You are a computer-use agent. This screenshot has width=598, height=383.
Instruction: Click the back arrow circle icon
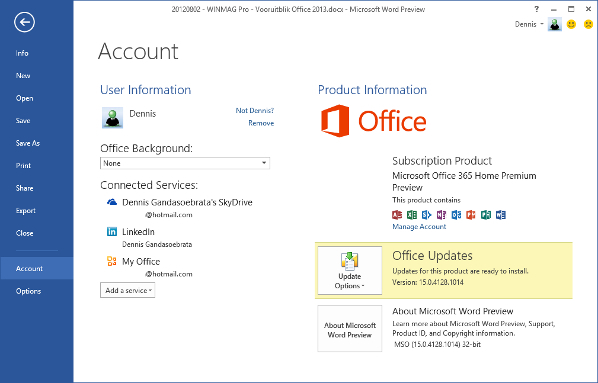coord(24,22)
